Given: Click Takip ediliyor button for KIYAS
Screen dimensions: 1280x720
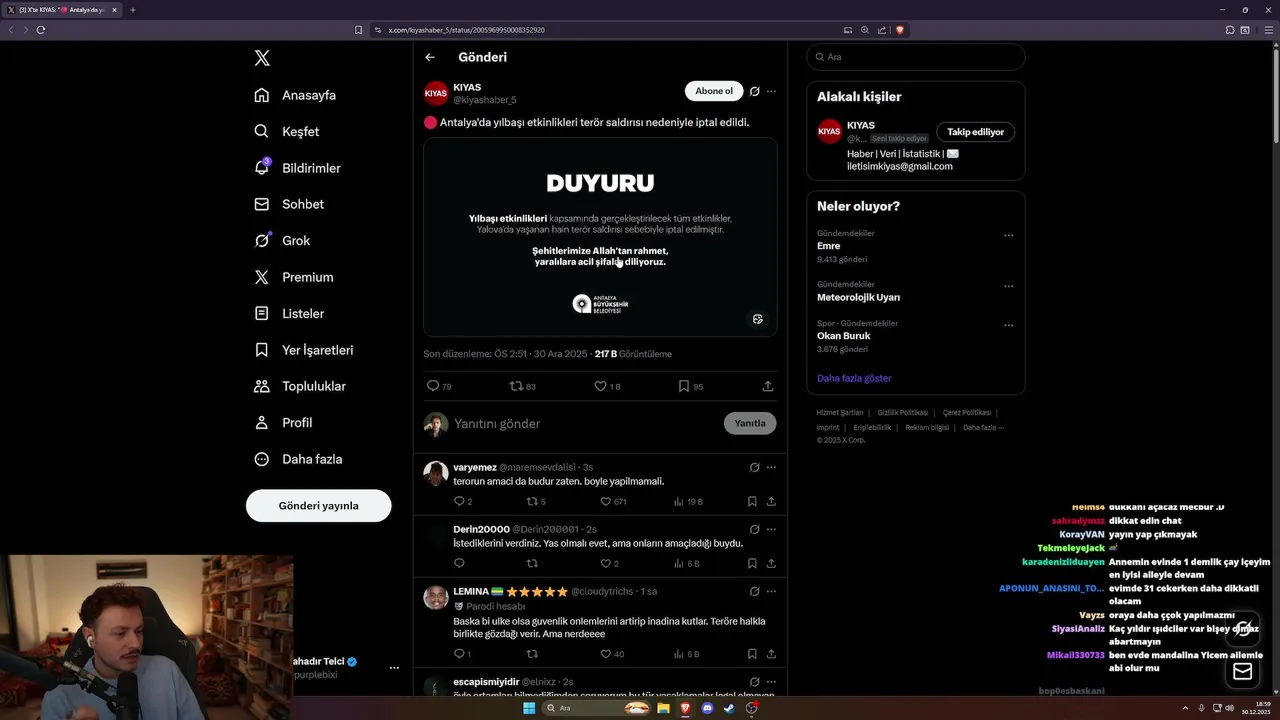Looking at the screenshot, I should click(975, 132).
